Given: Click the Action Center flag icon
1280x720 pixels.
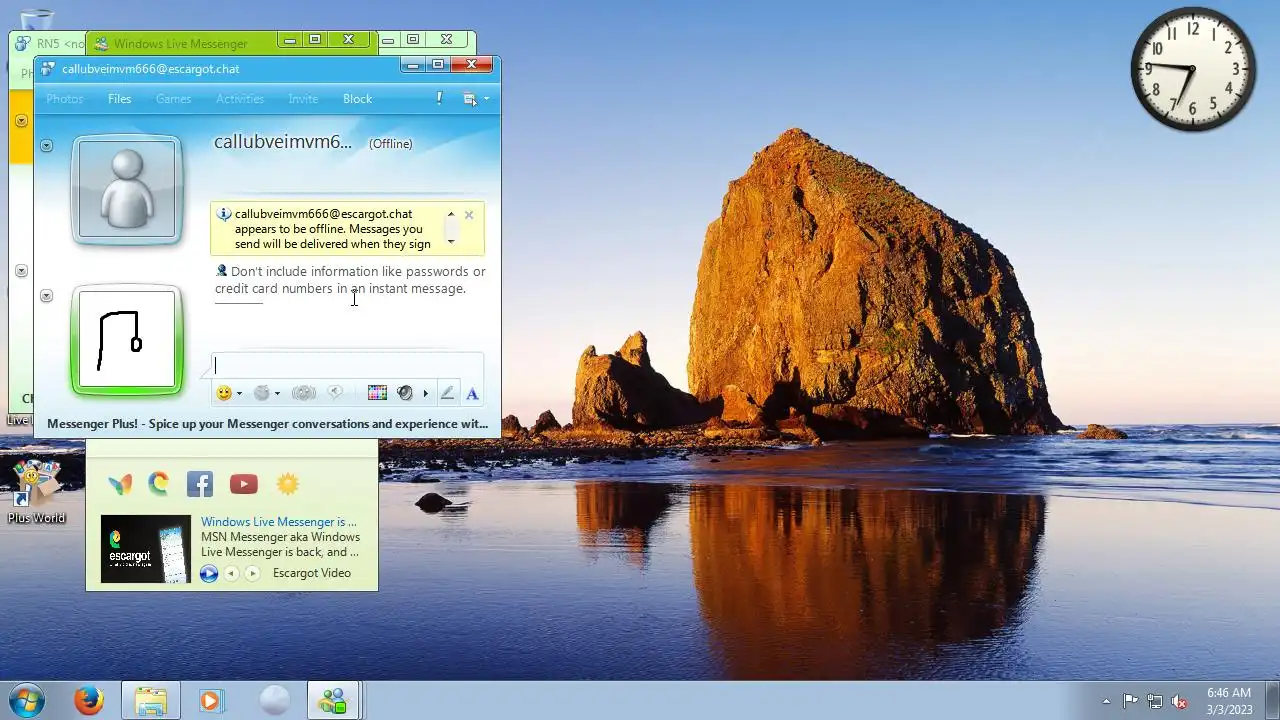Looking at the screenshot, I should 1131,701.
